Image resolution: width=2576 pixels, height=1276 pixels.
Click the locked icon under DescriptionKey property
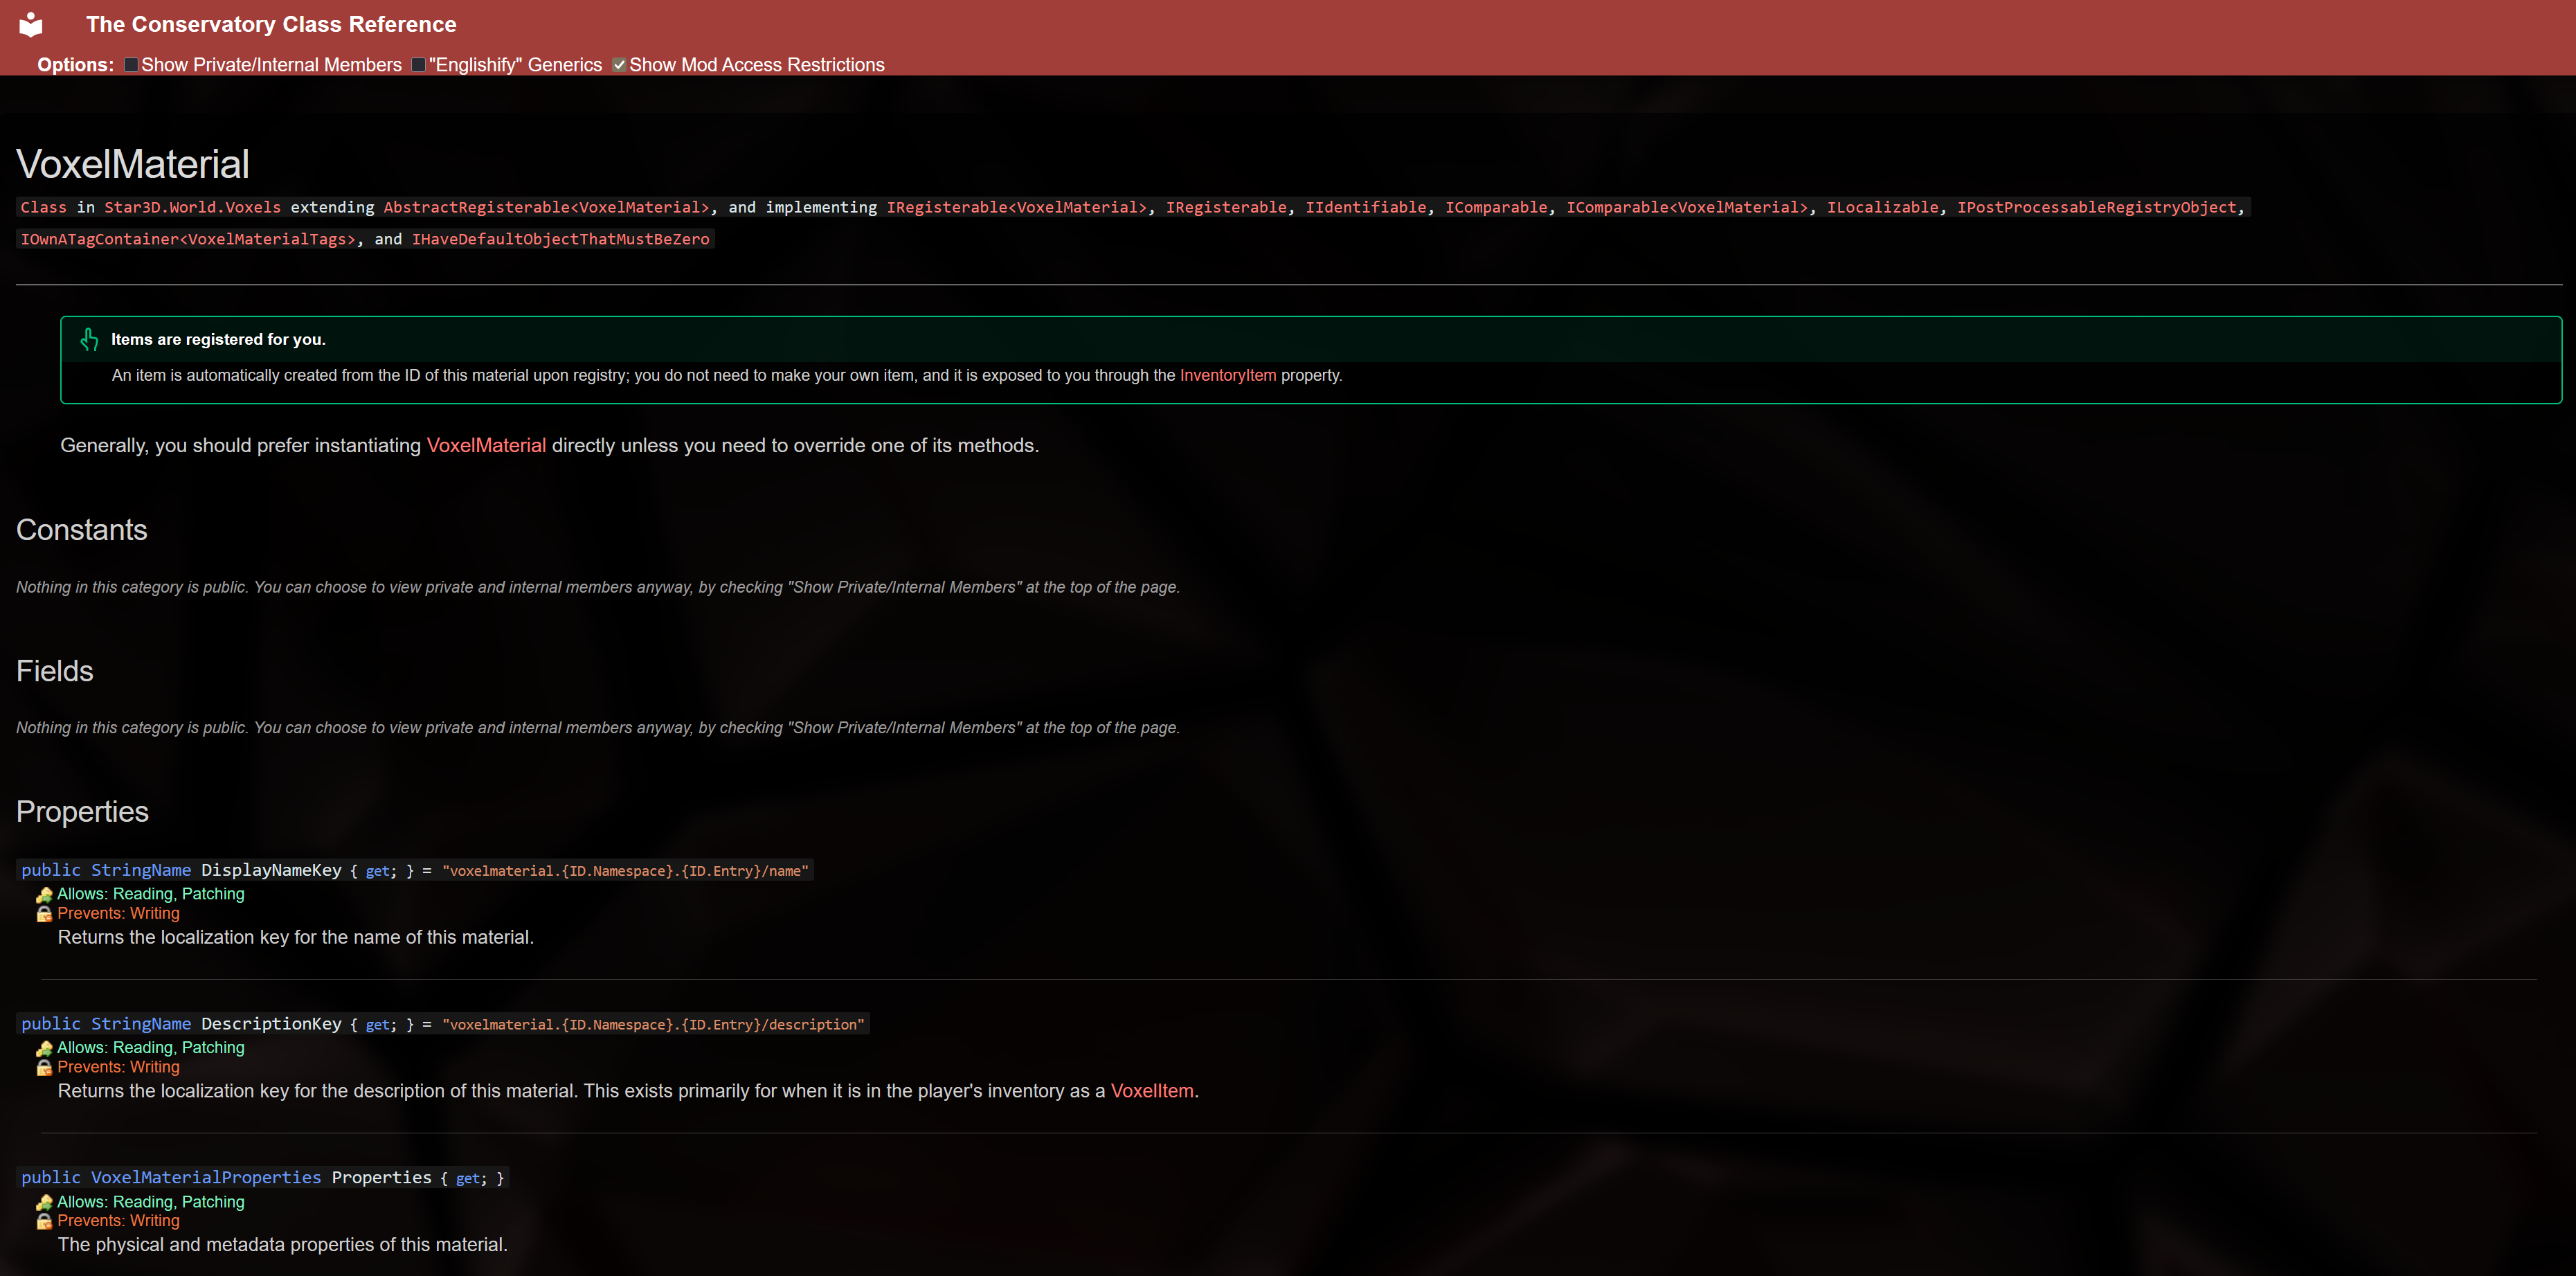(x=44, y=1067)
